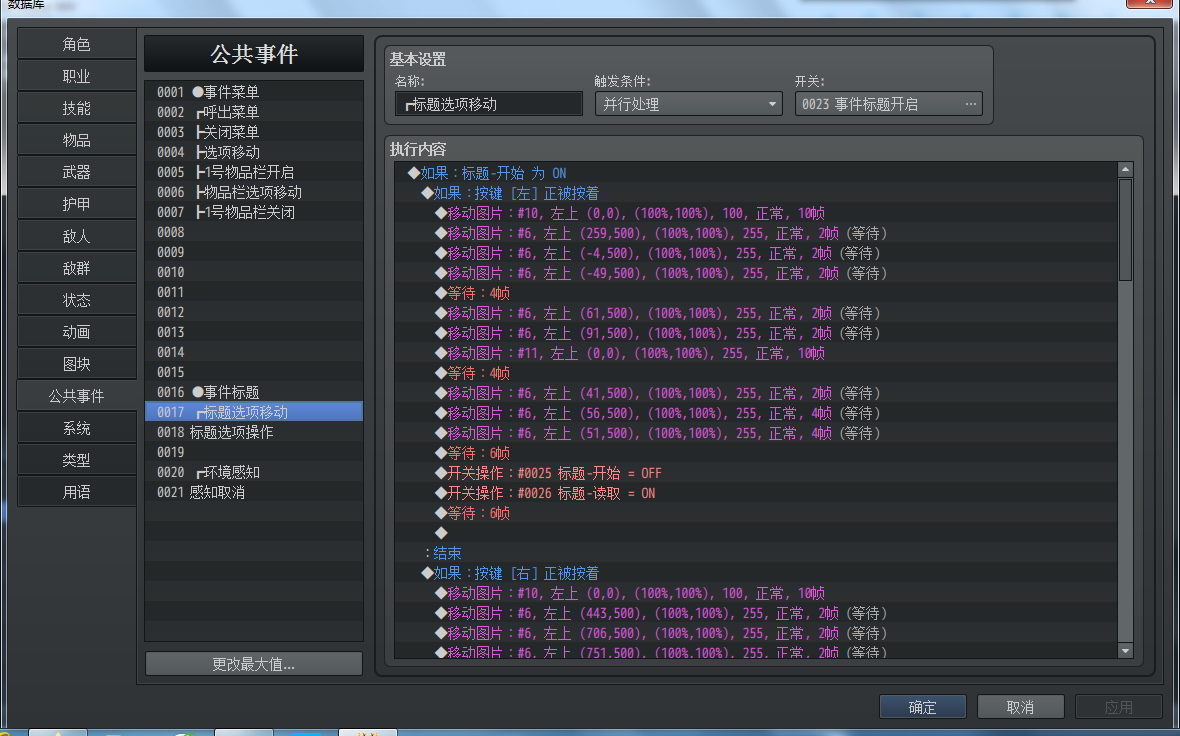Open the 技能 tab

coord(76,108)
